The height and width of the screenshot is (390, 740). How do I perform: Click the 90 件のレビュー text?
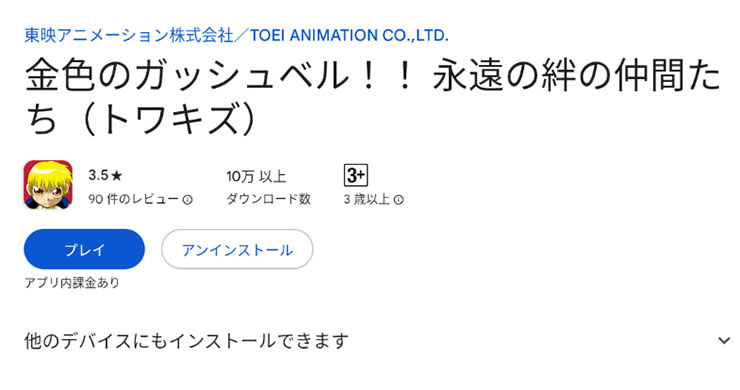coord(133,199)
